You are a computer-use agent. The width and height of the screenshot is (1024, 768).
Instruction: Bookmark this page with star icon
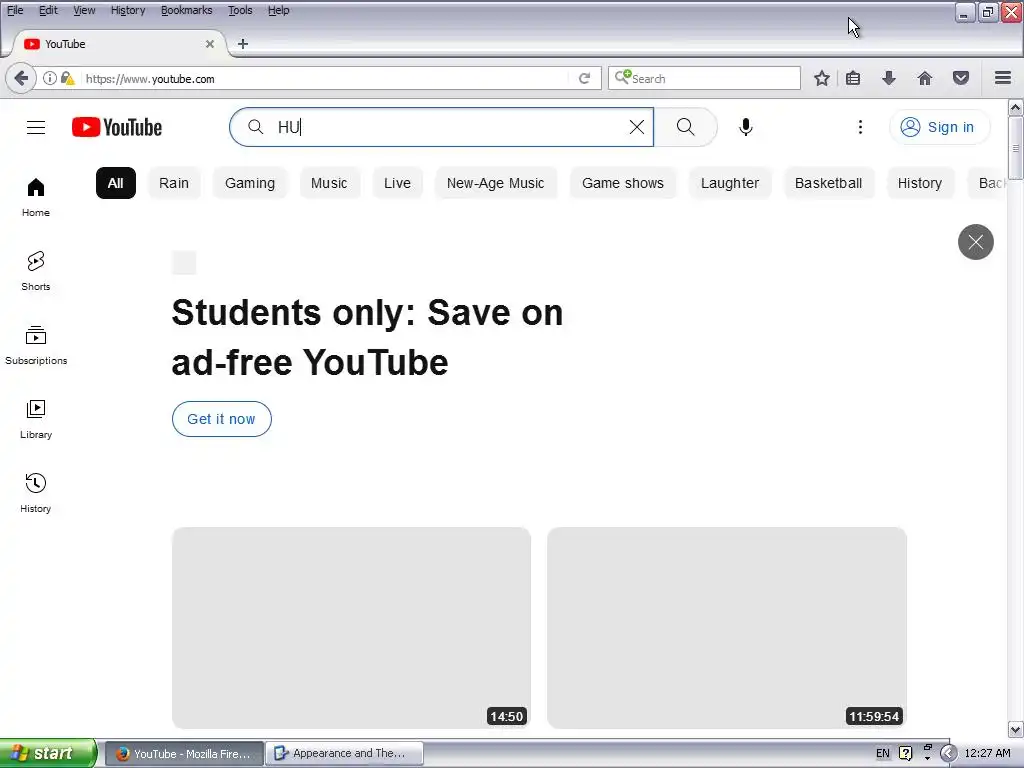822,78
